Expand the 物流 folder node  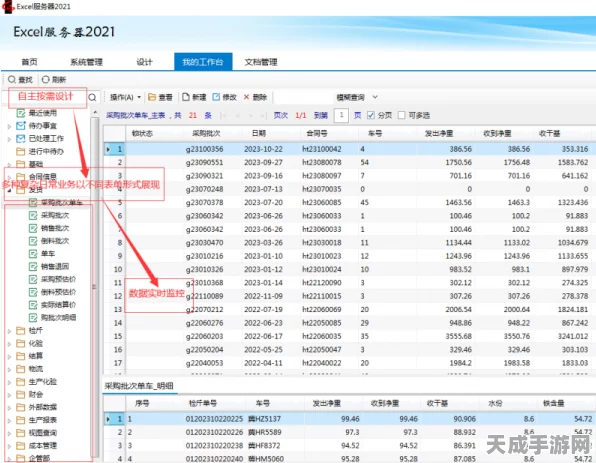pyautogui.click(x=10, y=369)
